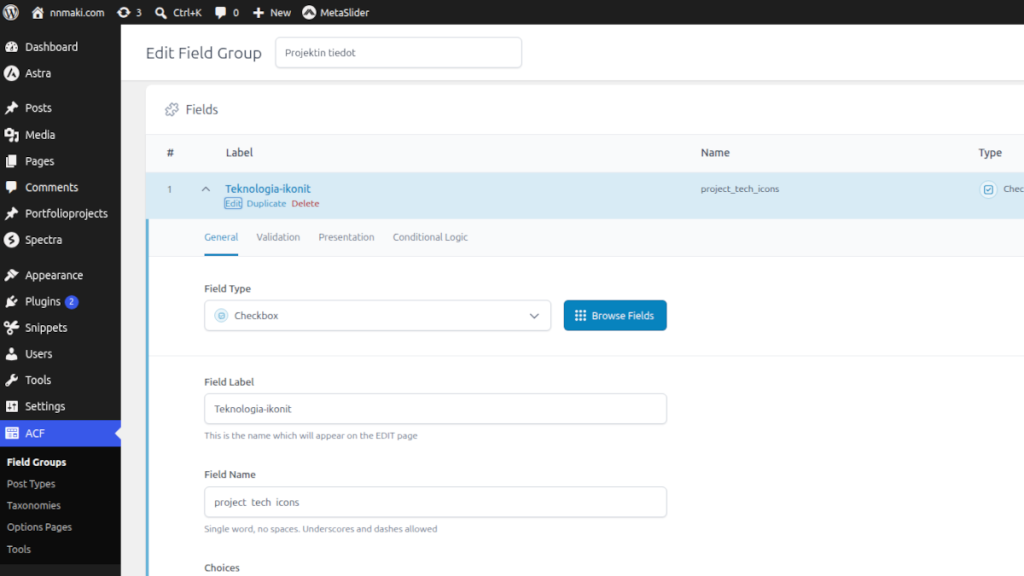Switch to the Conditional Logic tab
Screen dimensions: 1024x576
tap(430, 237)
